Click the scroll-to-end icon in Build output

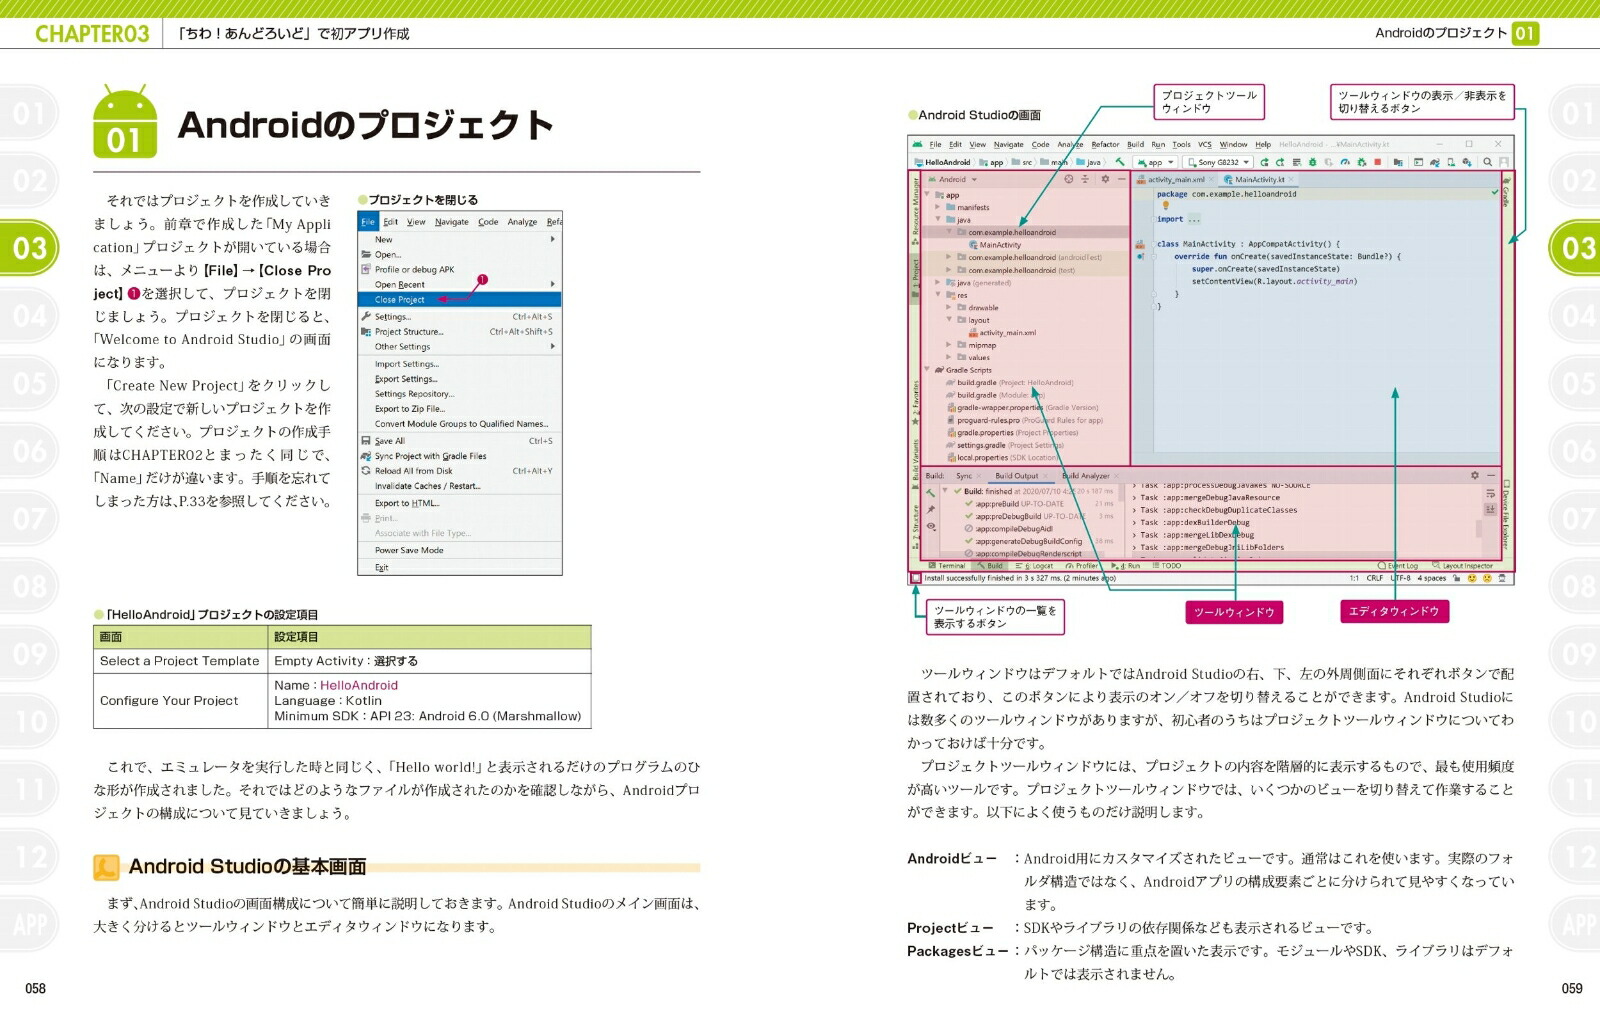1489,509
